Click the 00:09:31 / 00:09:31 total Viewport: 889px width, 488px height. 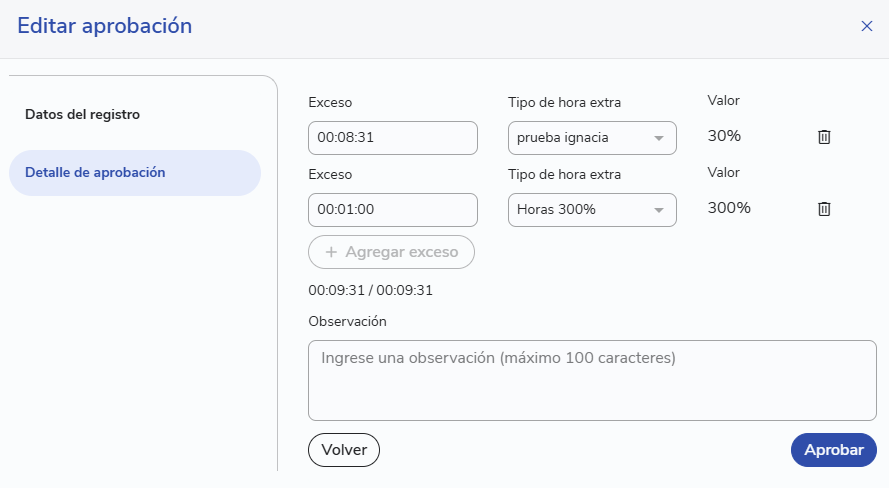[370, 290]
